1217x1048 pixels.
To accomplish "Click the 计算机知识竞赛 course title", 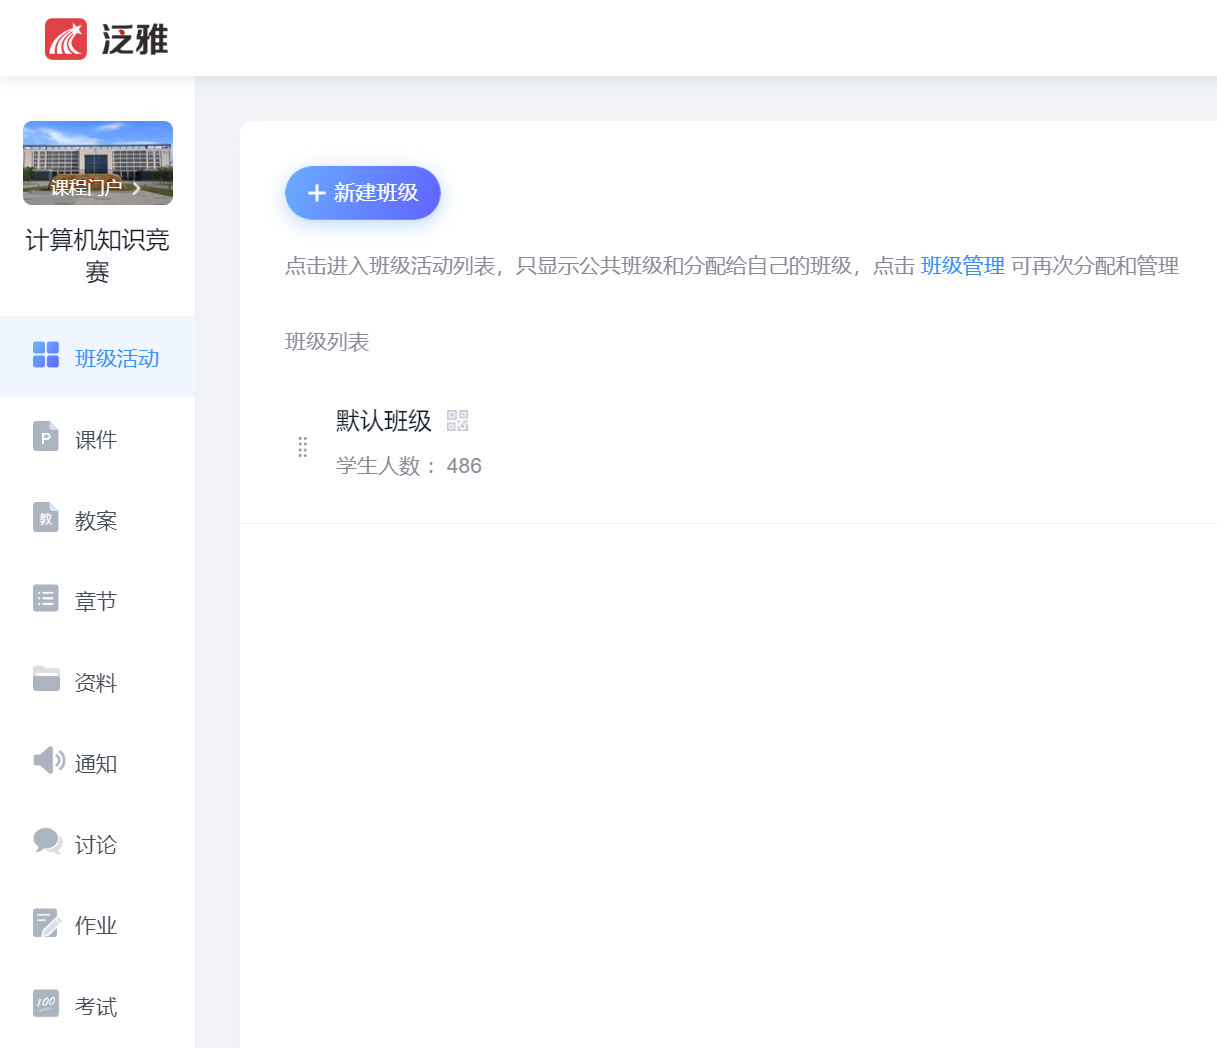I will coord(97,255).
